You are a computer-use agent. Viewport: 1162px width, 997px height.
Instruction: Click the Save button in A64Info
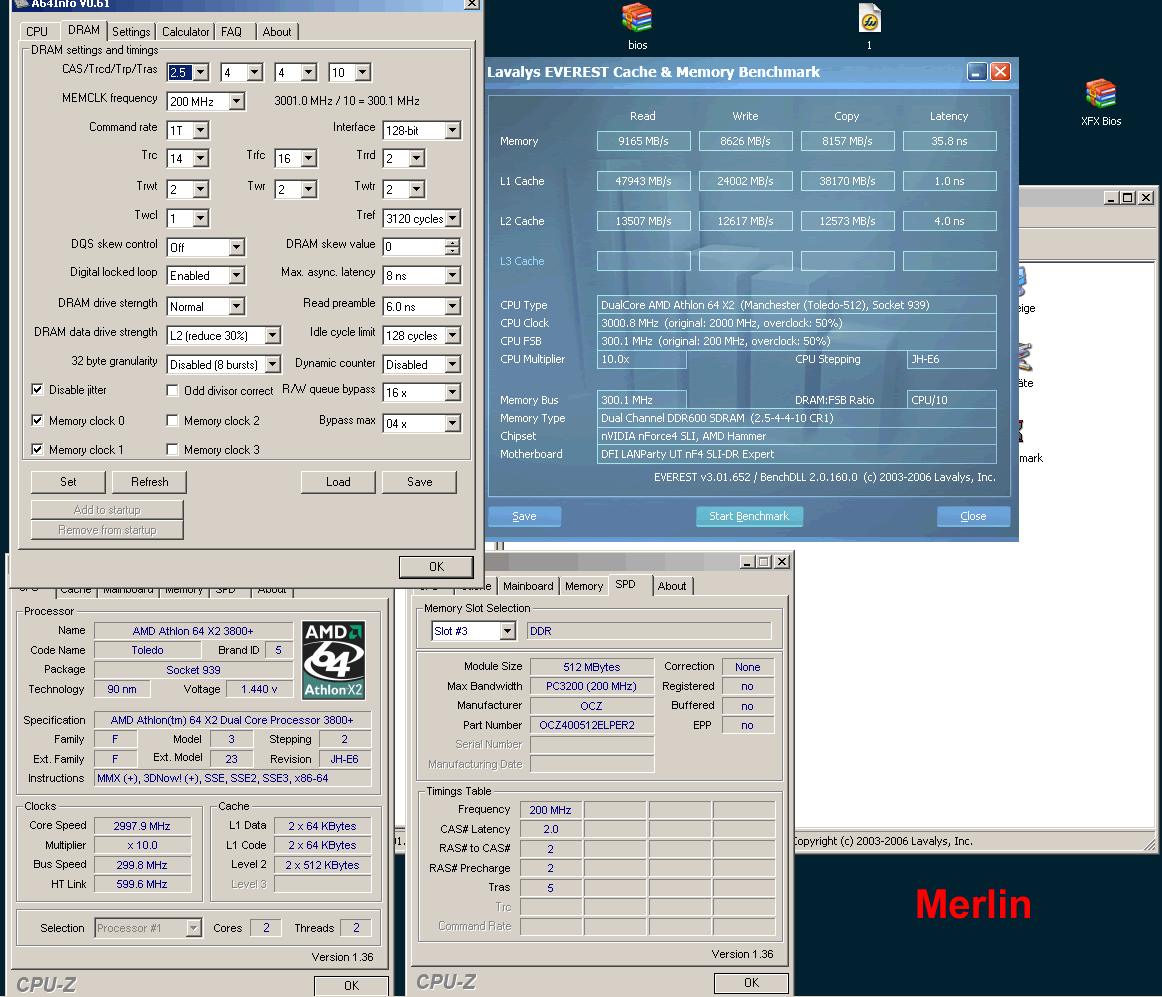(419, 482)
